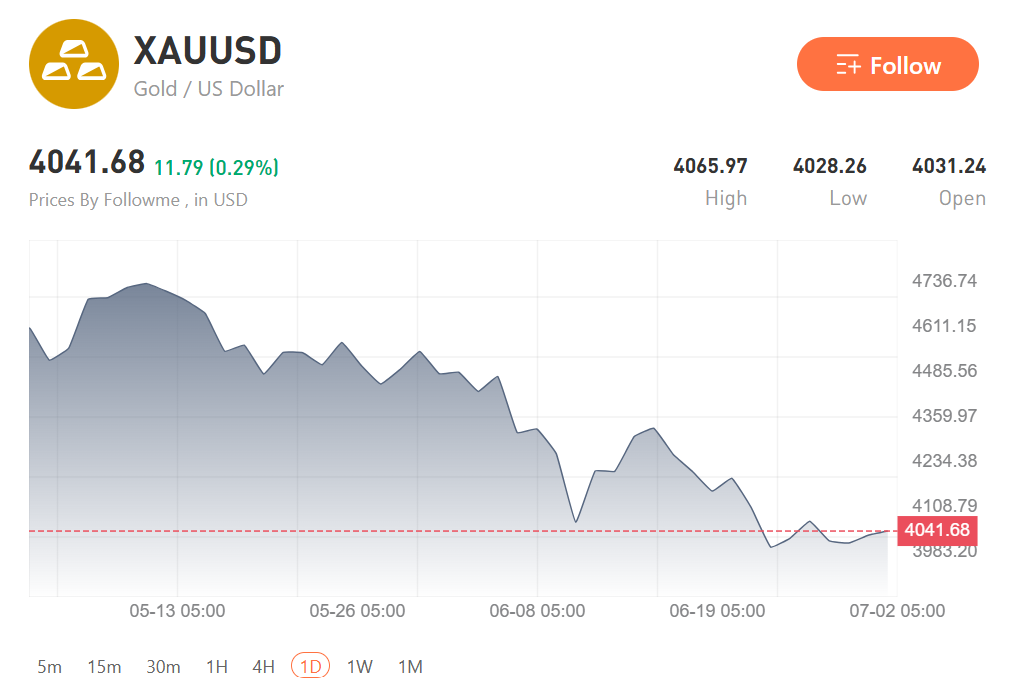The width and height of the screenshot is (1009, 679).
Task: Click the list-plus icon inside Follow button
Action: [x=847, y=65]
